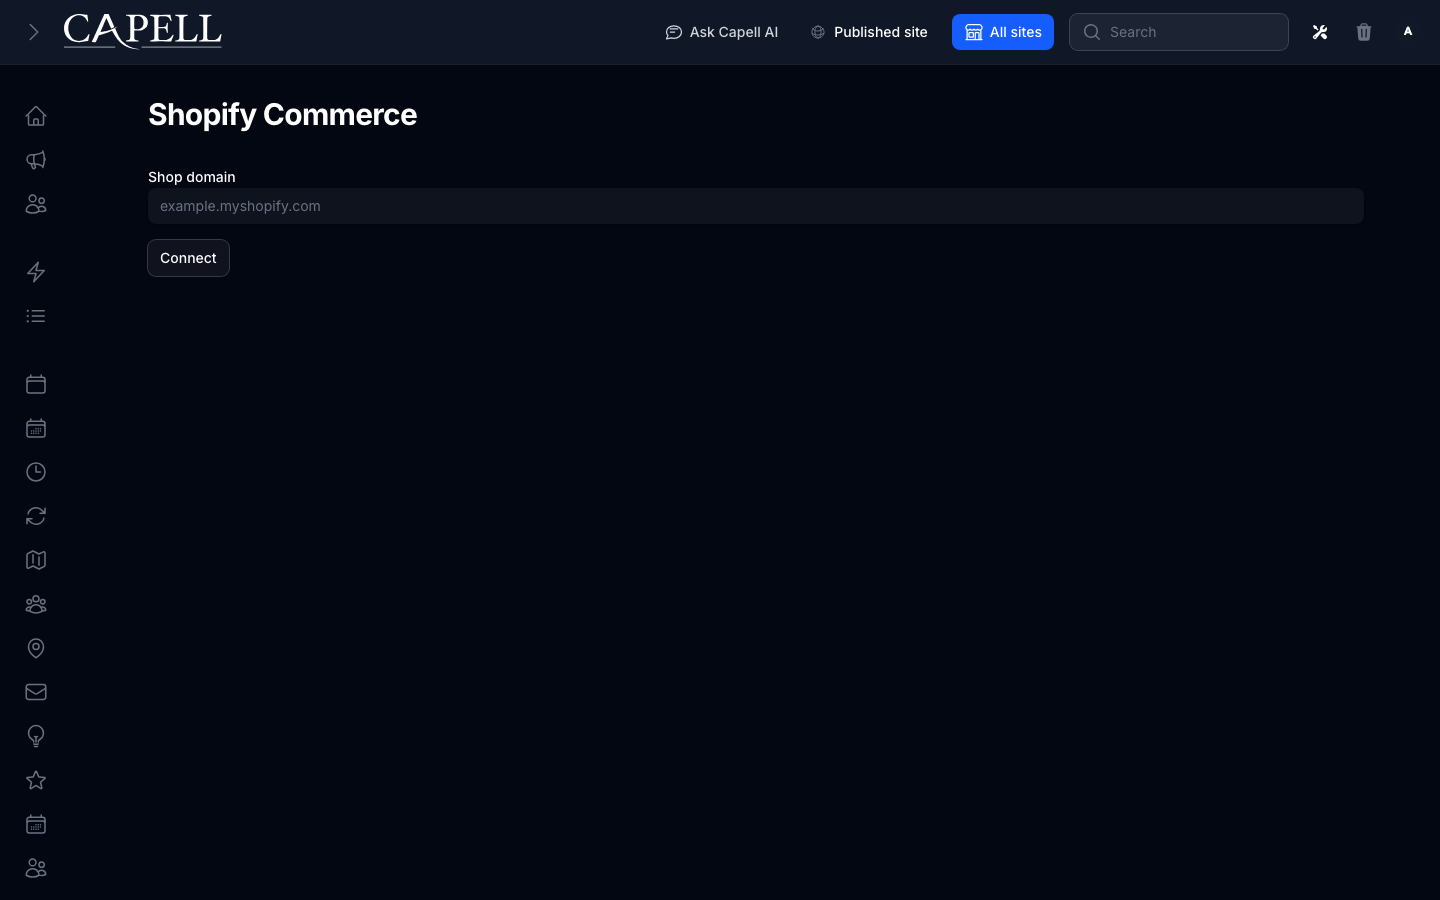Screen dimensions: 1440x900
Task: Open the folded map icon
Action: (36, 560)
